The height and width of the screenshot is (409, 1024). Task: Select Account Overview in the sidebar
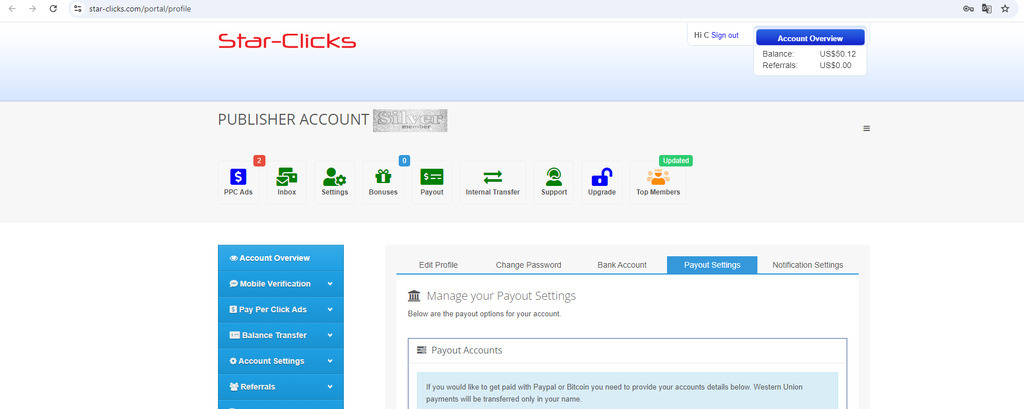(281, 258)
